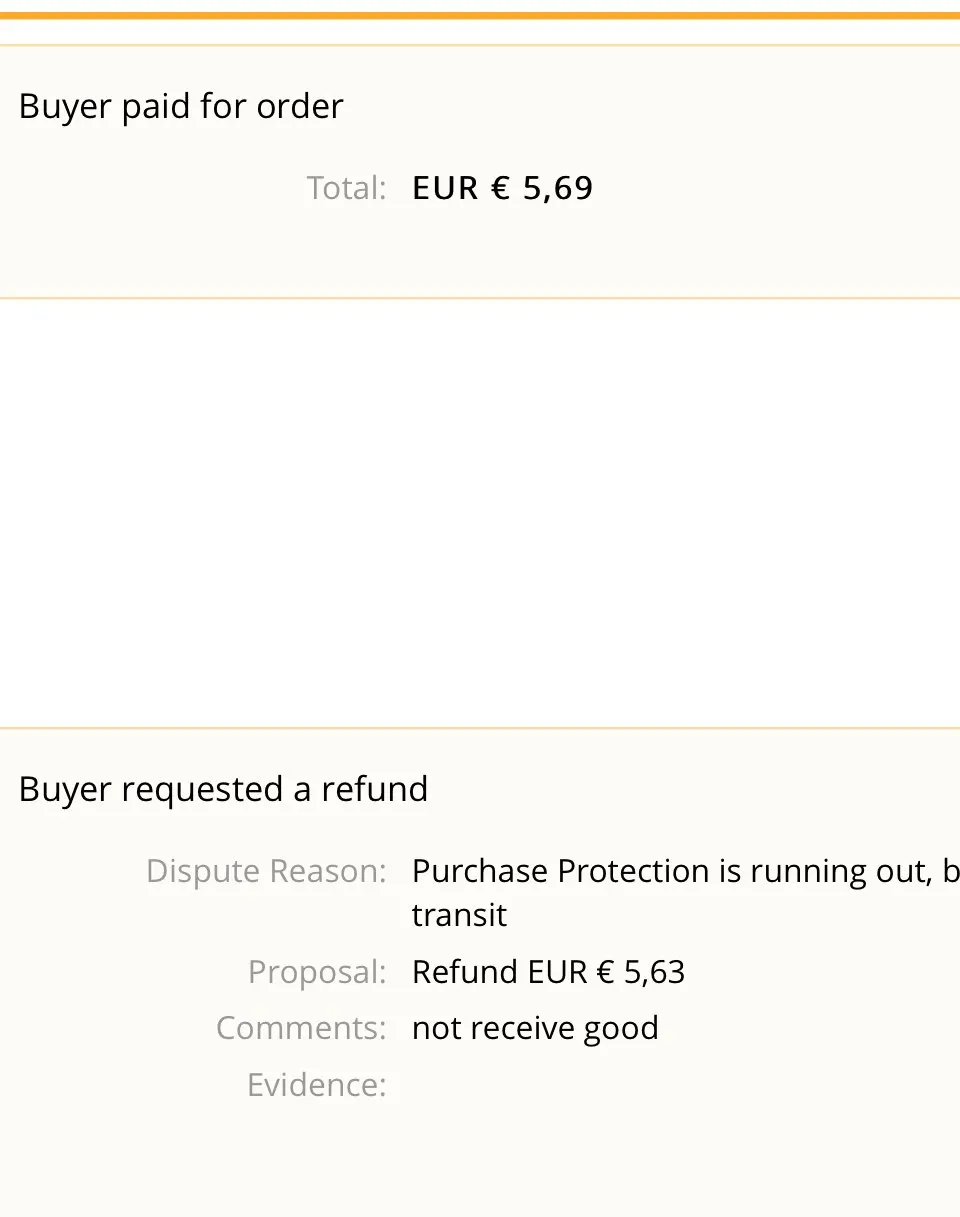Click the "Buyer requested a refund" heading
960x1217 pixels.
223,789
